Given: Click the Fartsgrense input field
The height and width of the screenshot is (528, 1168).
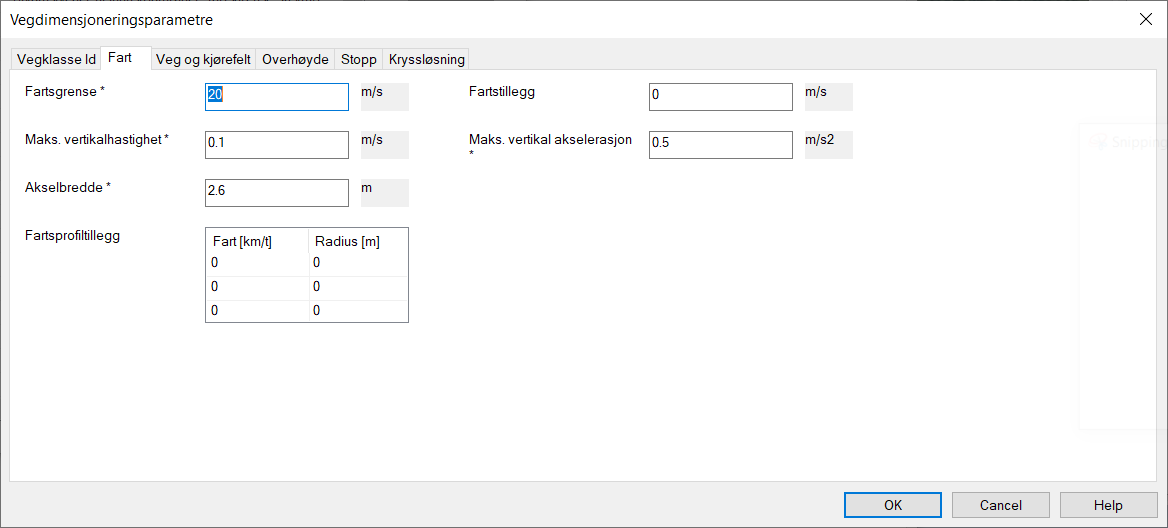Looking at the screenshot, I should point(276,96).
